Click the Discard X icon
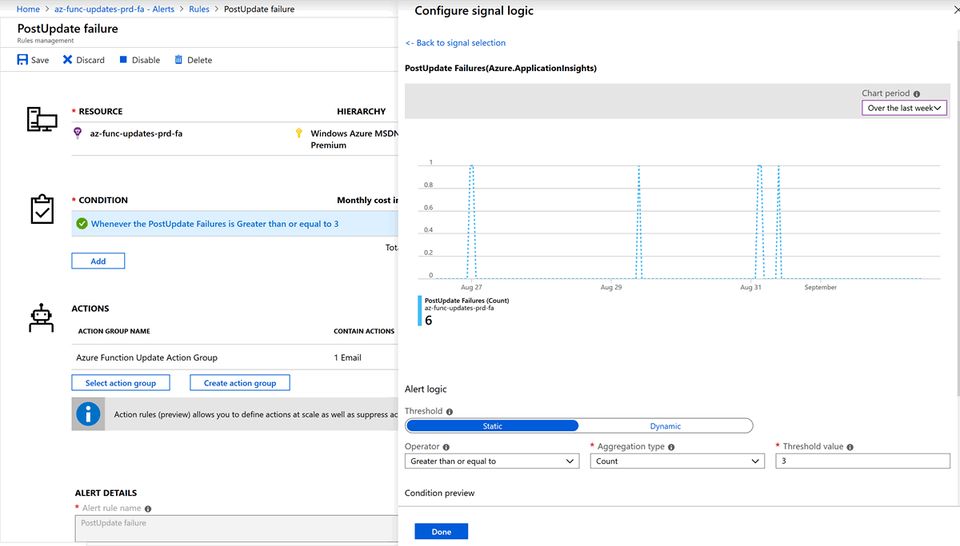Viewport: 960px width, 546px height. 67,59
